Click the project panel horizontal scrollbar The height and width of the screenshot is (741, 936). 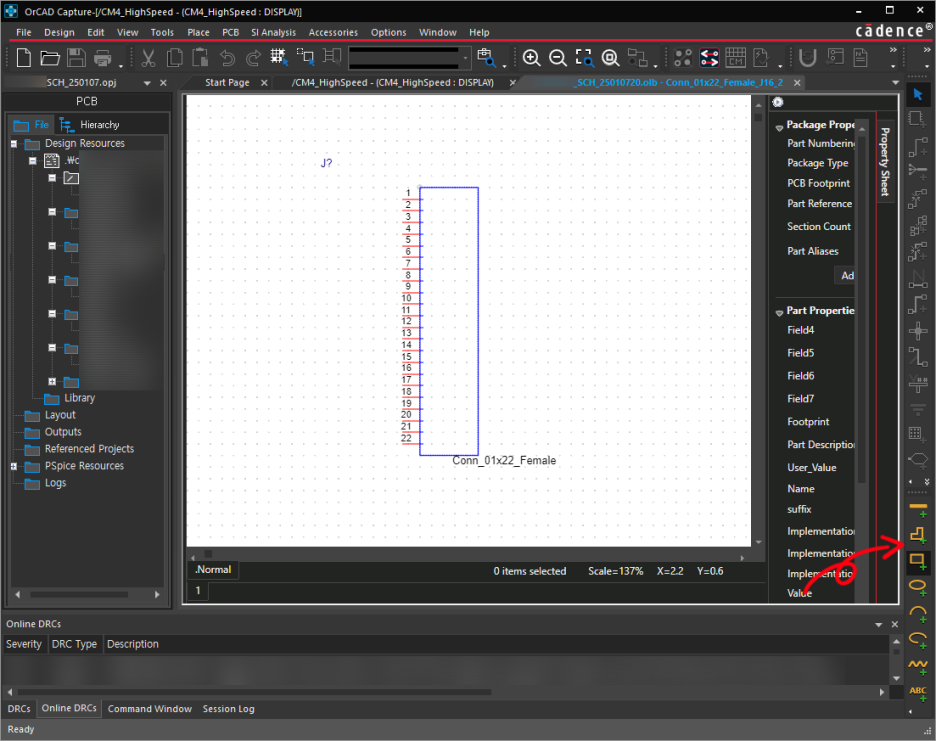pyautogui.click(x=79, y=595)
